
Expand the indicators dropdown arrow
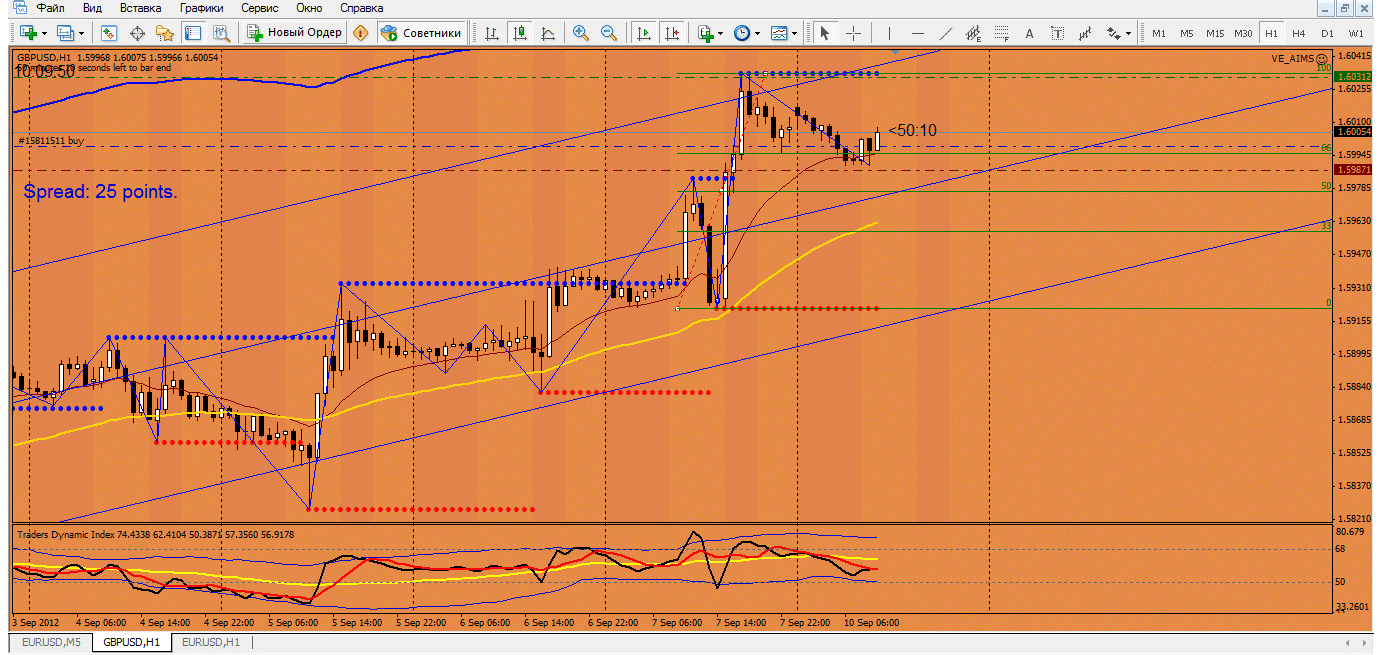coord(721,33)
